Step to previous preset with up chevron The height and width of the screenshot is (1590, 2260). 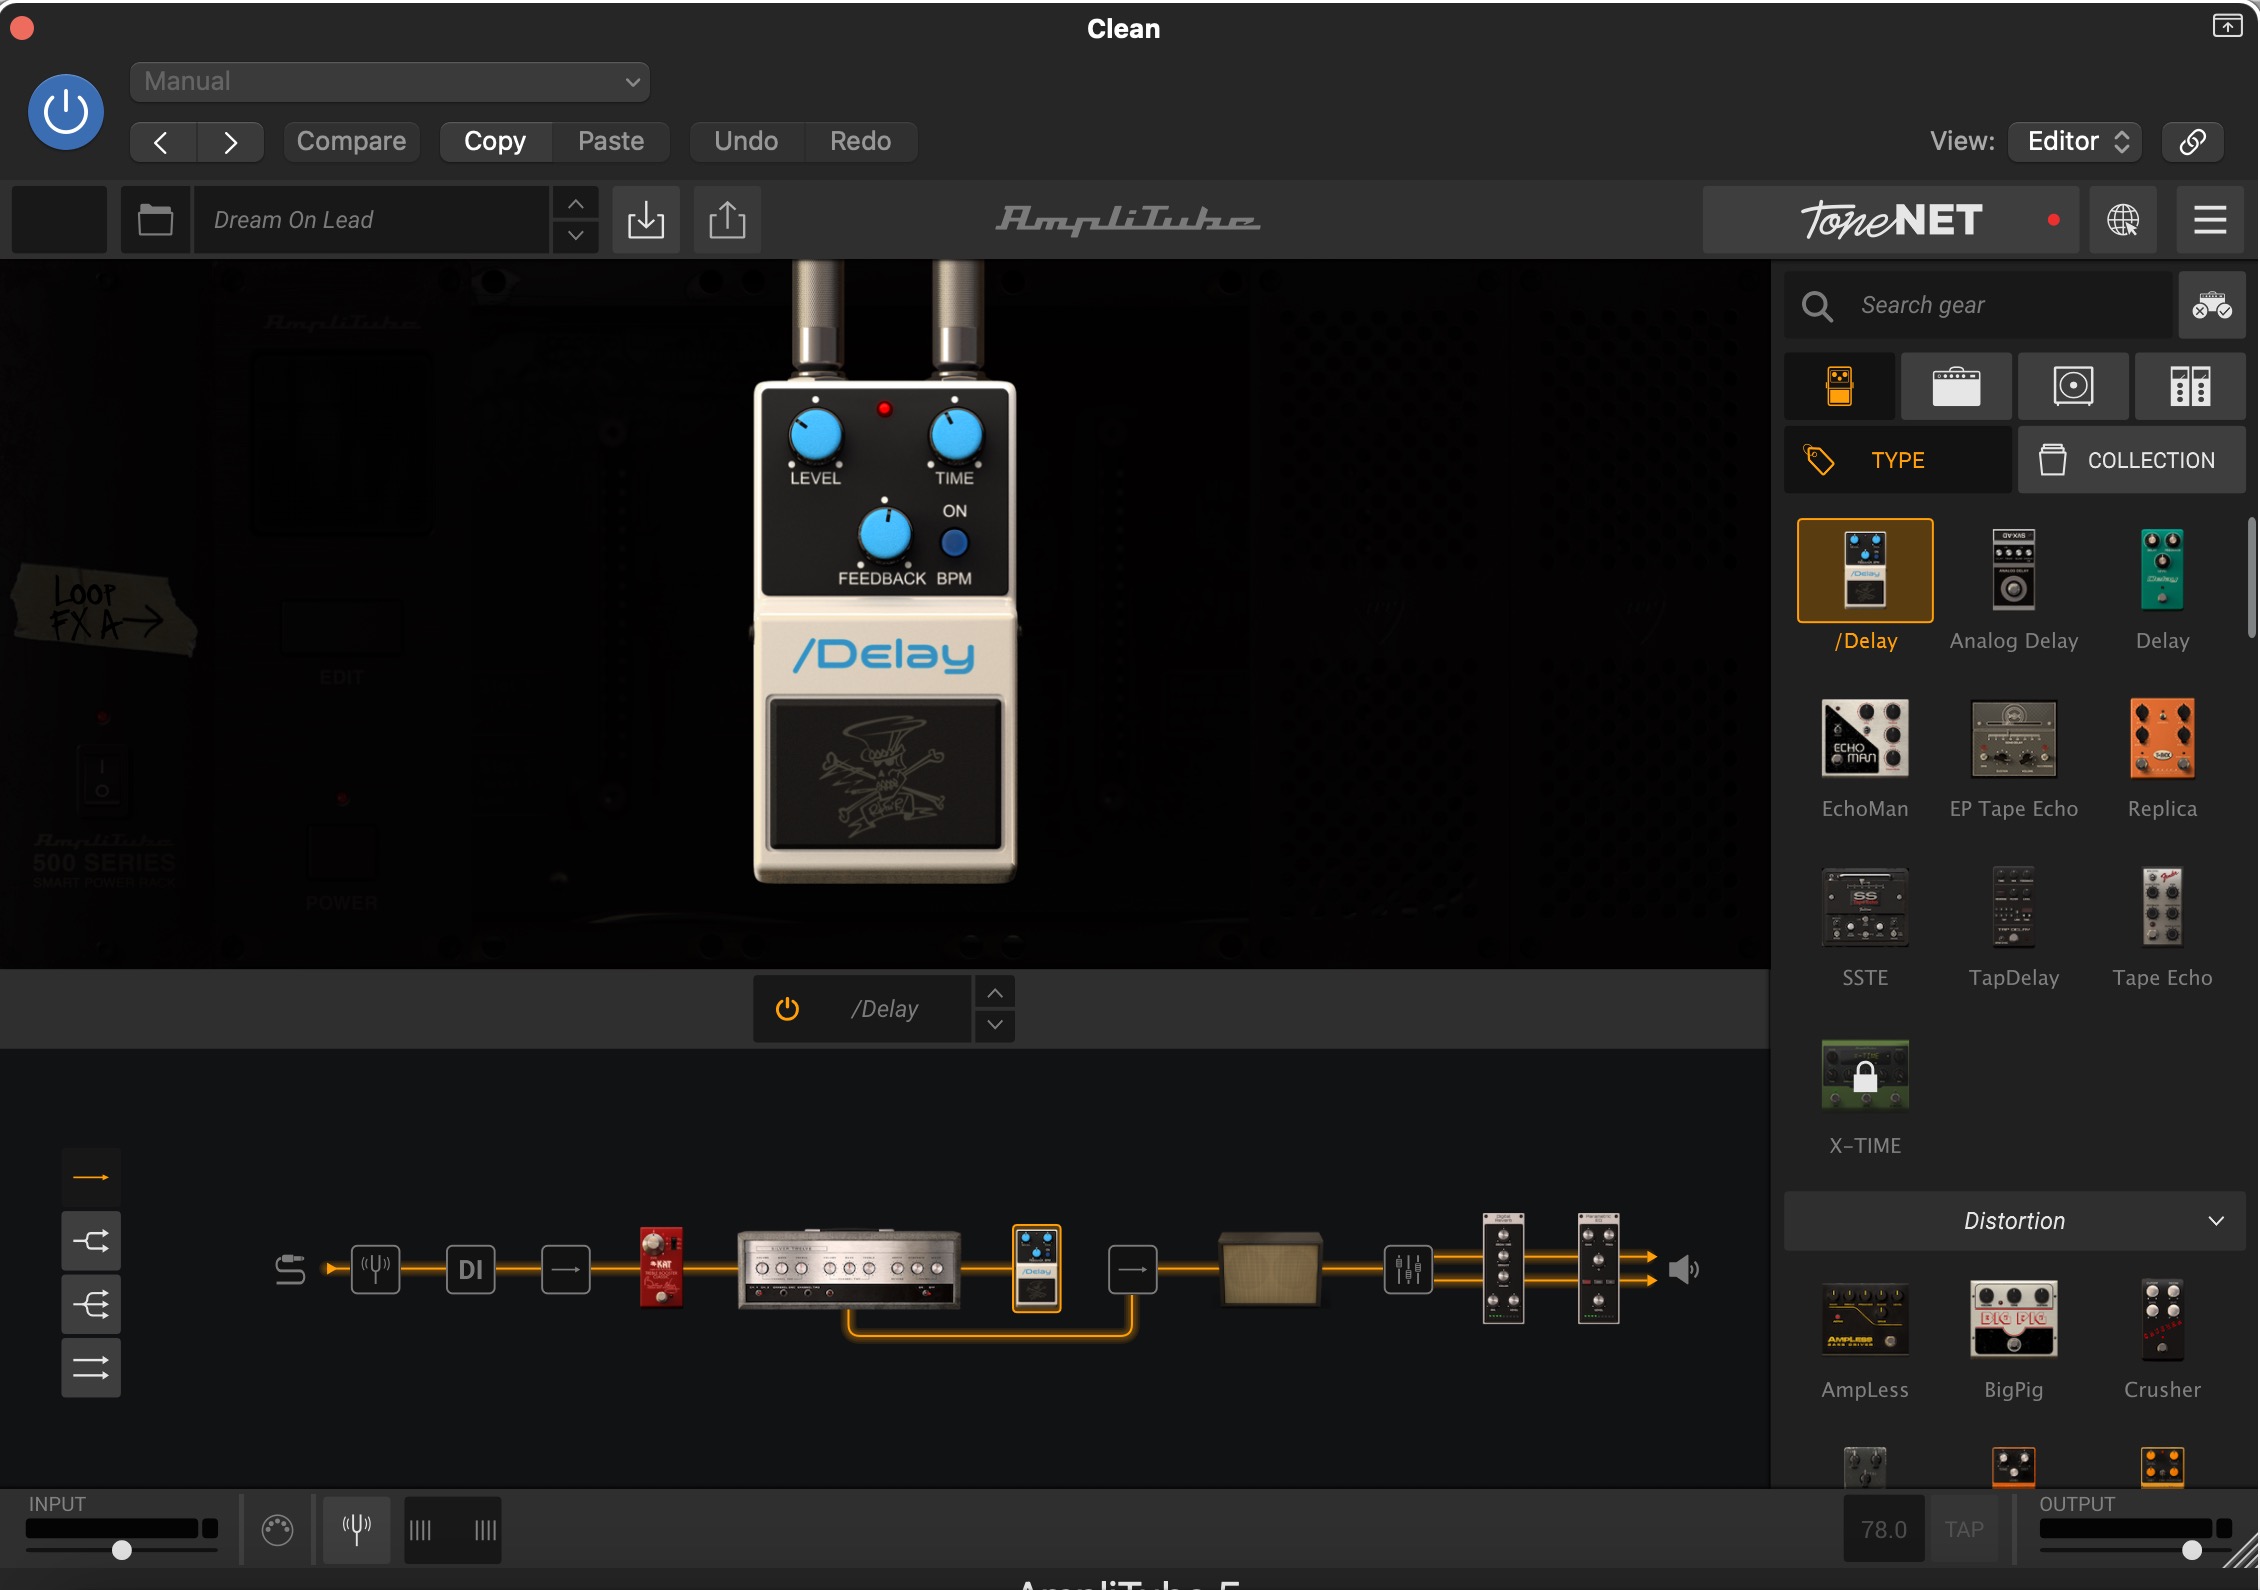point(575,203)
